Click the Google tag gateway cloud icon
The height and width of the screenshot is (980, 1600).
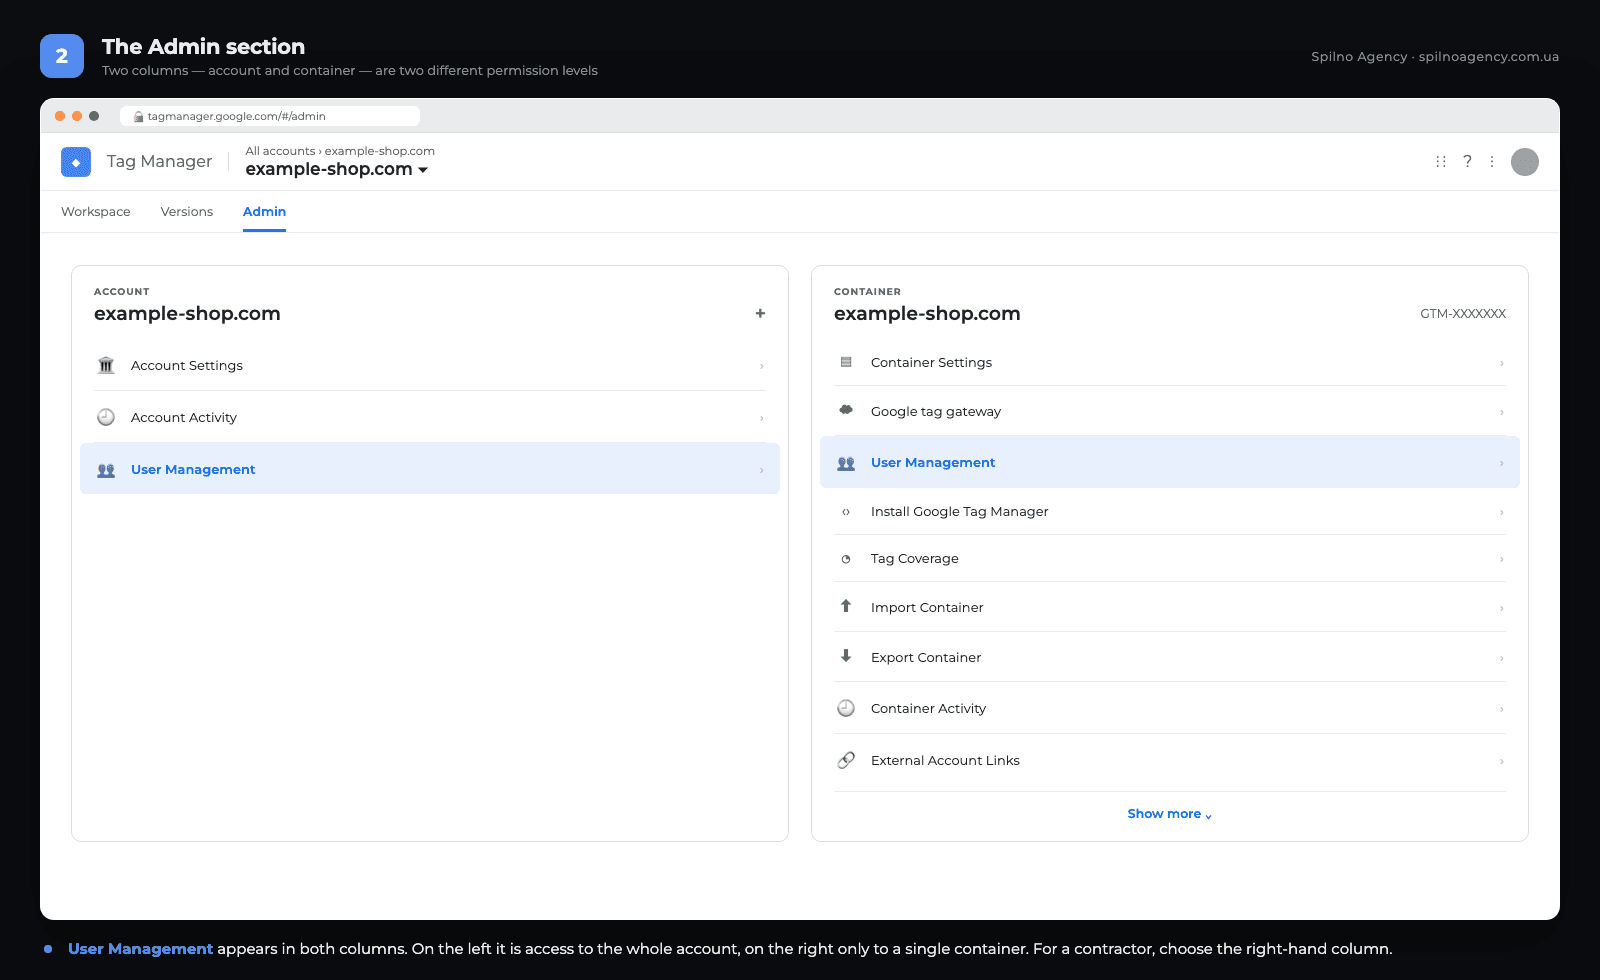[846, 410]
